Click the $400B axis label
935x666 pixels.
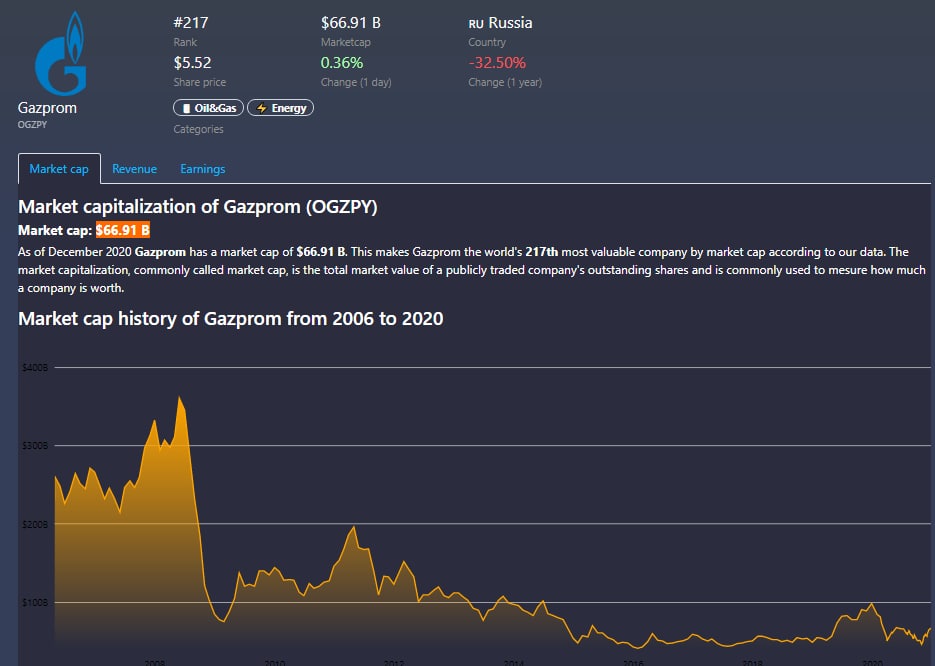pos(35,368)
